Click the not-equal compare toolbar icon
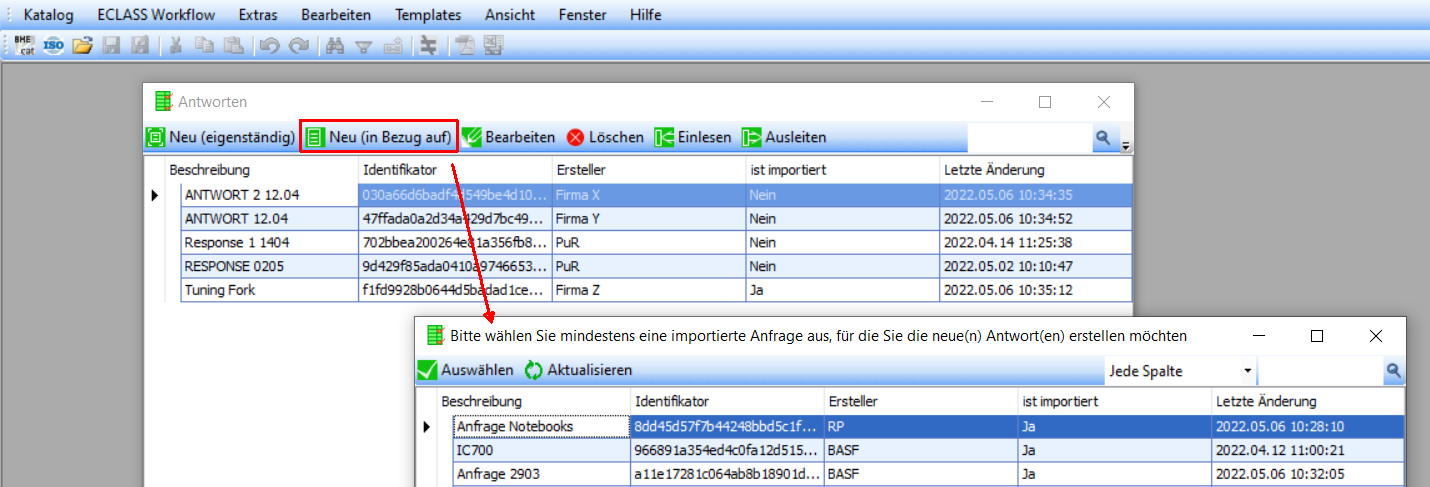Viewport: 1430px width, 487px height. point(429,45)
